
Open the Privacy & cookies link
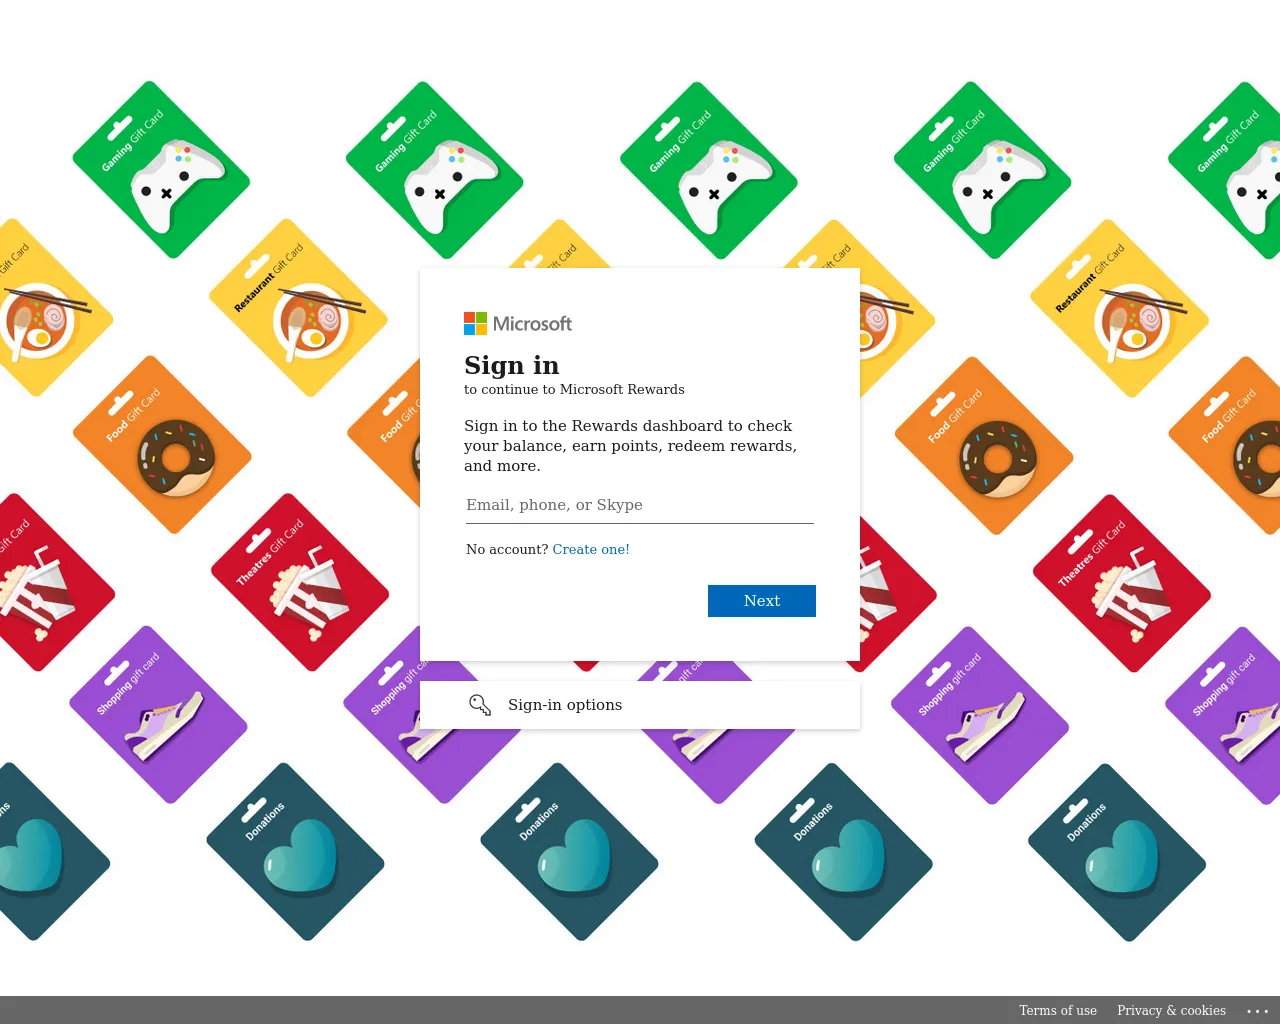click(1171, 1010)
